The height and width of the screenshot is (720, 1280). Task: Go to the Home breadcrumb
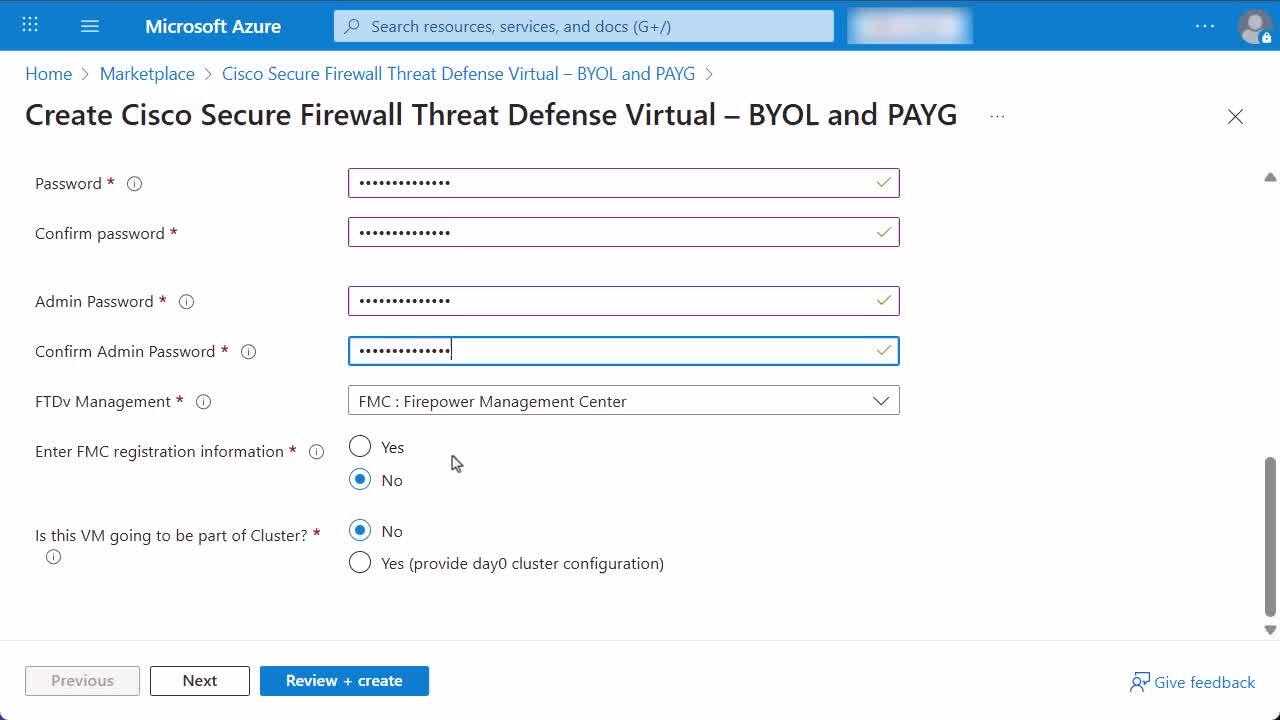pos(48,74)
